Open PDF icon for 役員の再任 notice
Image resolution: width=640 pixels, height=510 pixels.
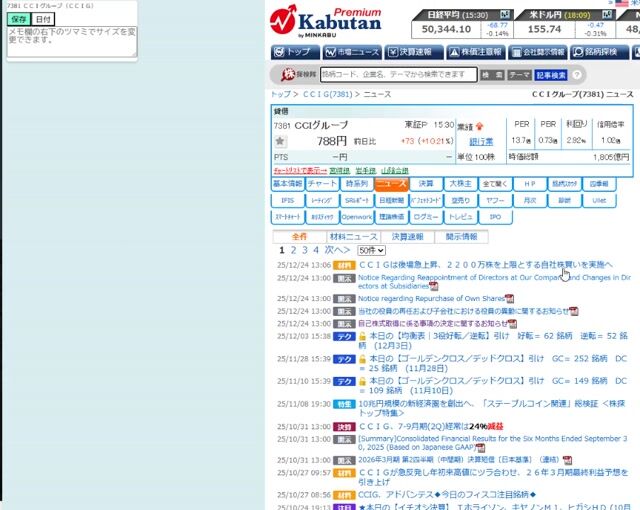coord(573,312)
